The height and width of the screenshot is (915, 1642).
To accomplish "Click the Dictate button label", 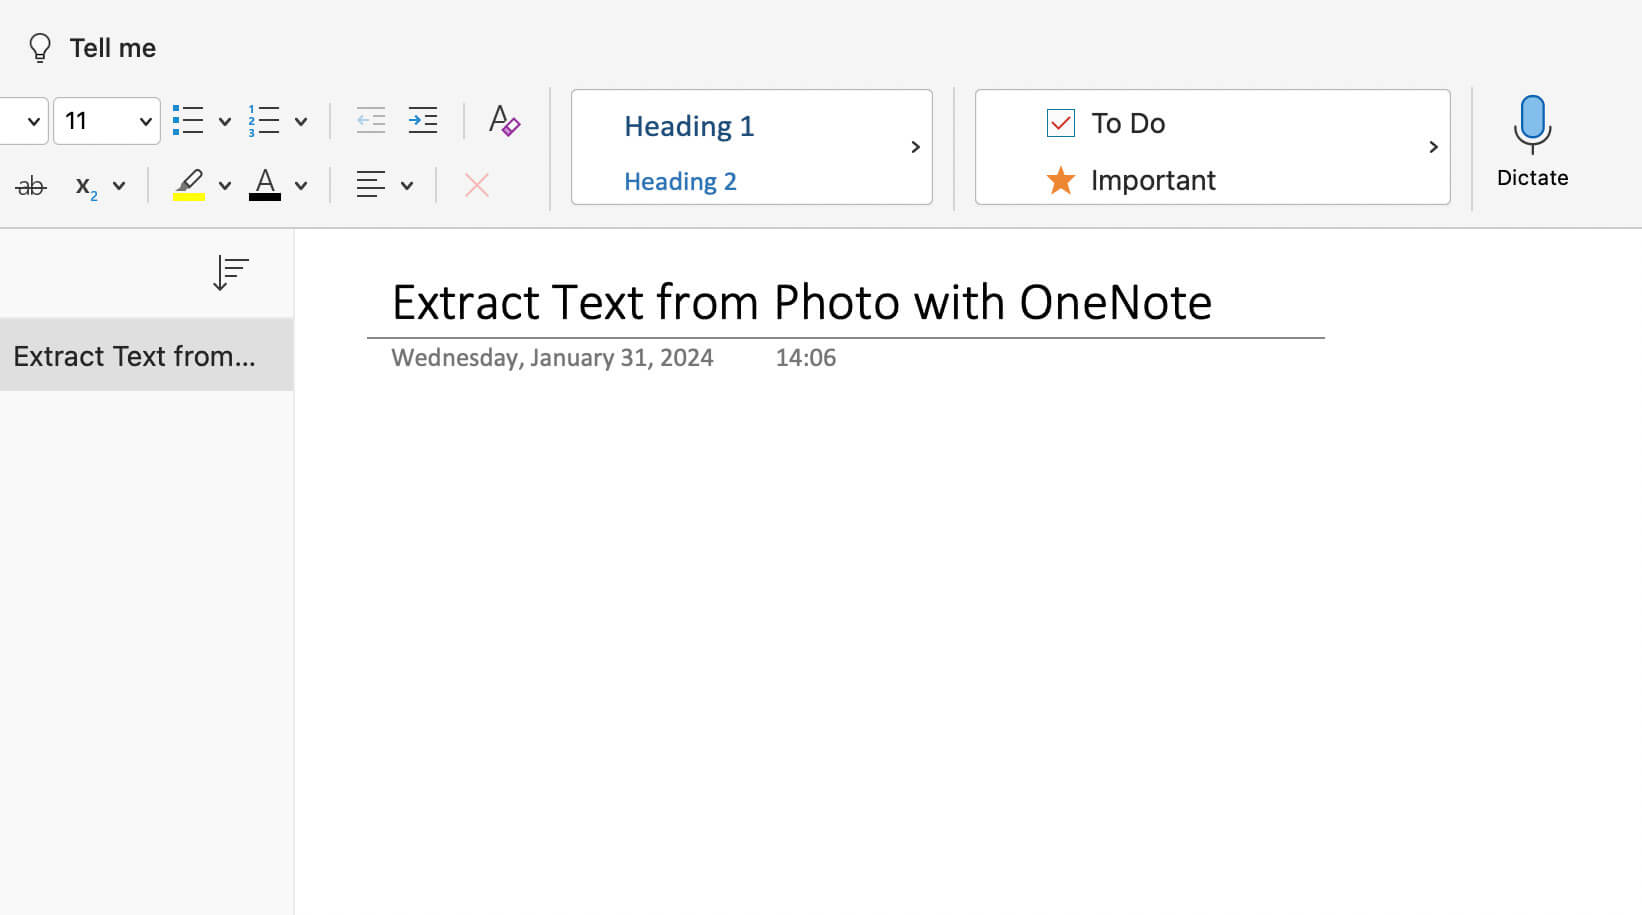I will pyautogui.click(x=1532, y=178).
